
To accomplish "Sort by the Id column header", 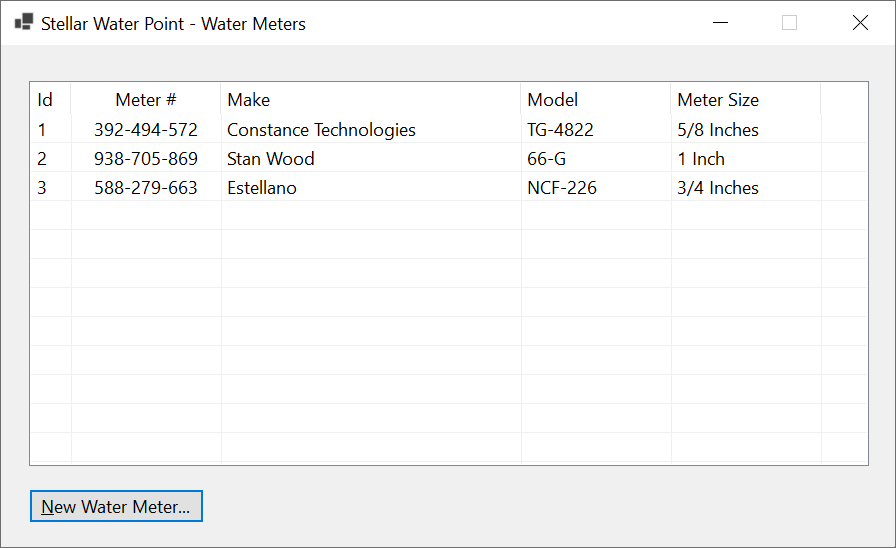I will (51, 99).
